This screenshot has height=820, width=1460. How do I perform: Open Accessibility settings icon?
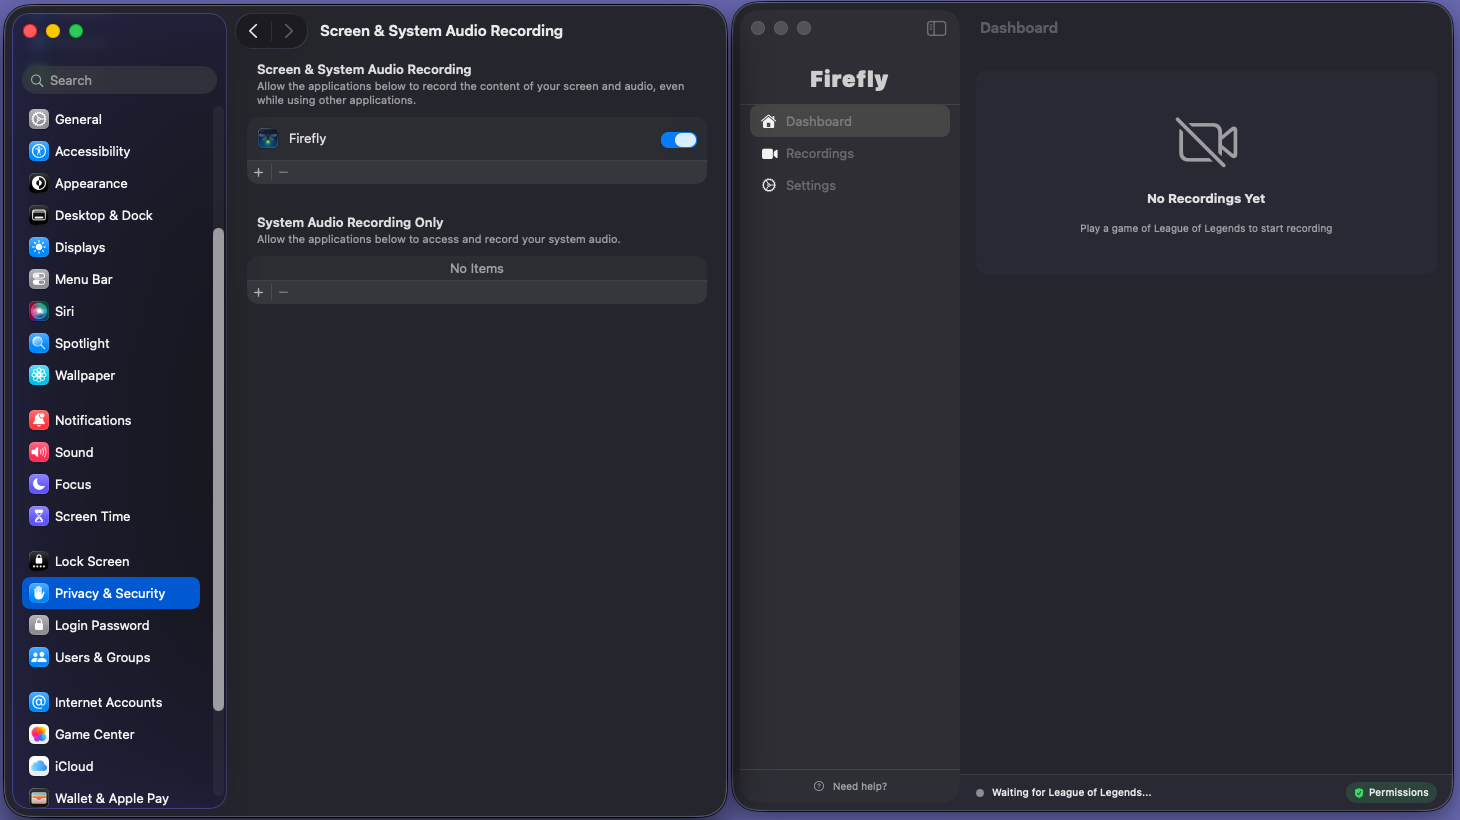click(x=39, y=151)
